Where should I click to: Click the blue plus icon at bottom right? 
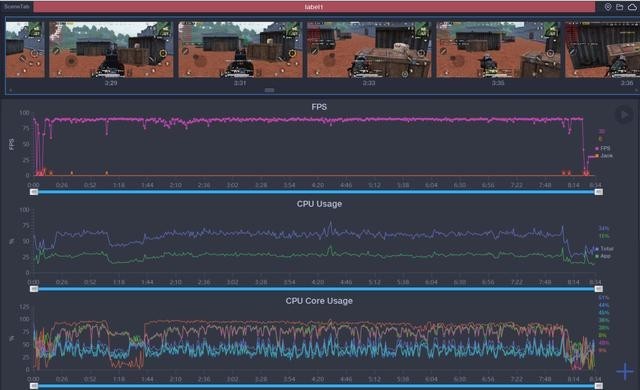625,371
